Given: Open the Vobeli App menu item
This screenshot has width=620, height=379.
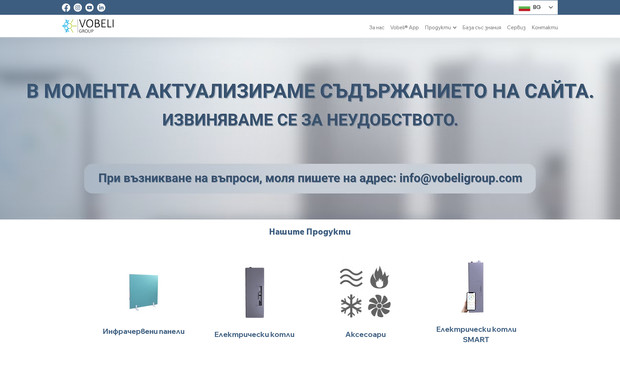Looking at the screenshot, I should coord(404,28).
